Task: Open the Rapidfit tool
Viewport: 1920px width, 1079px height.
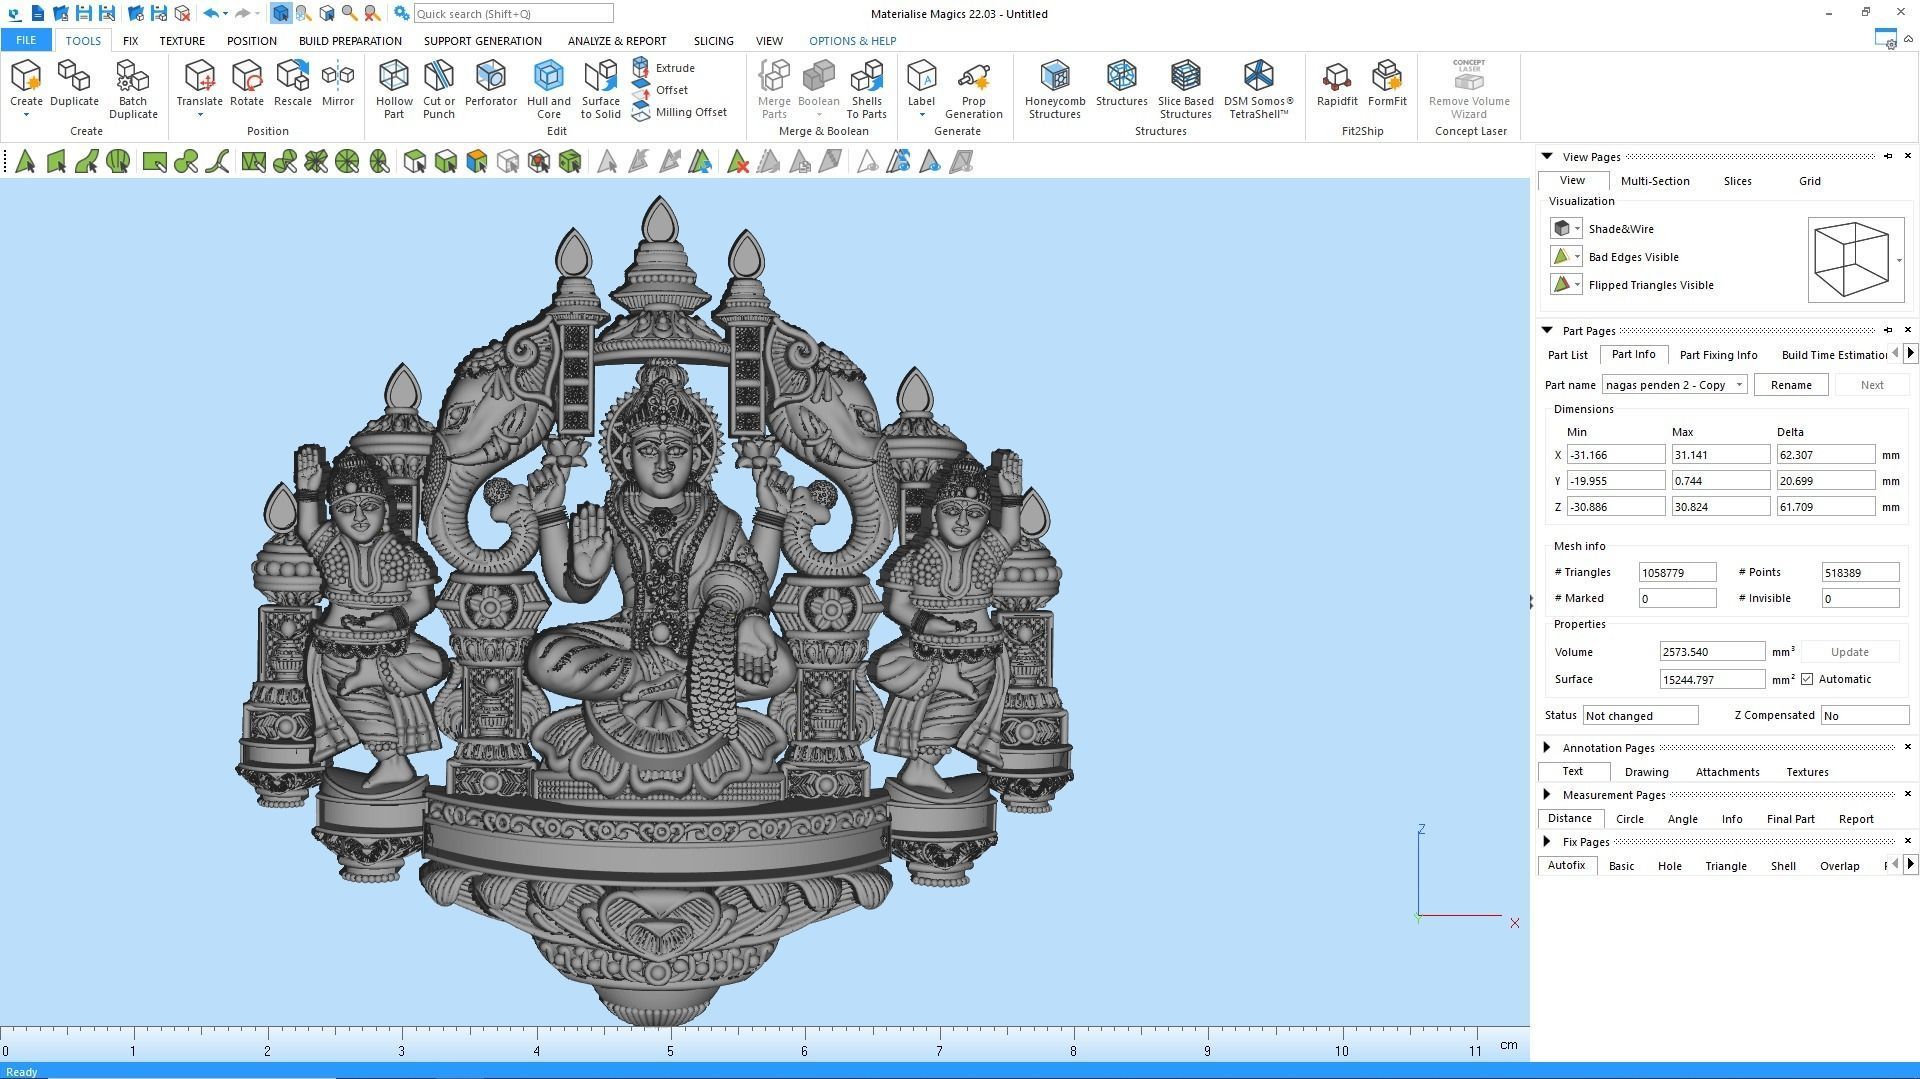Action: (x=1337, y=84)
